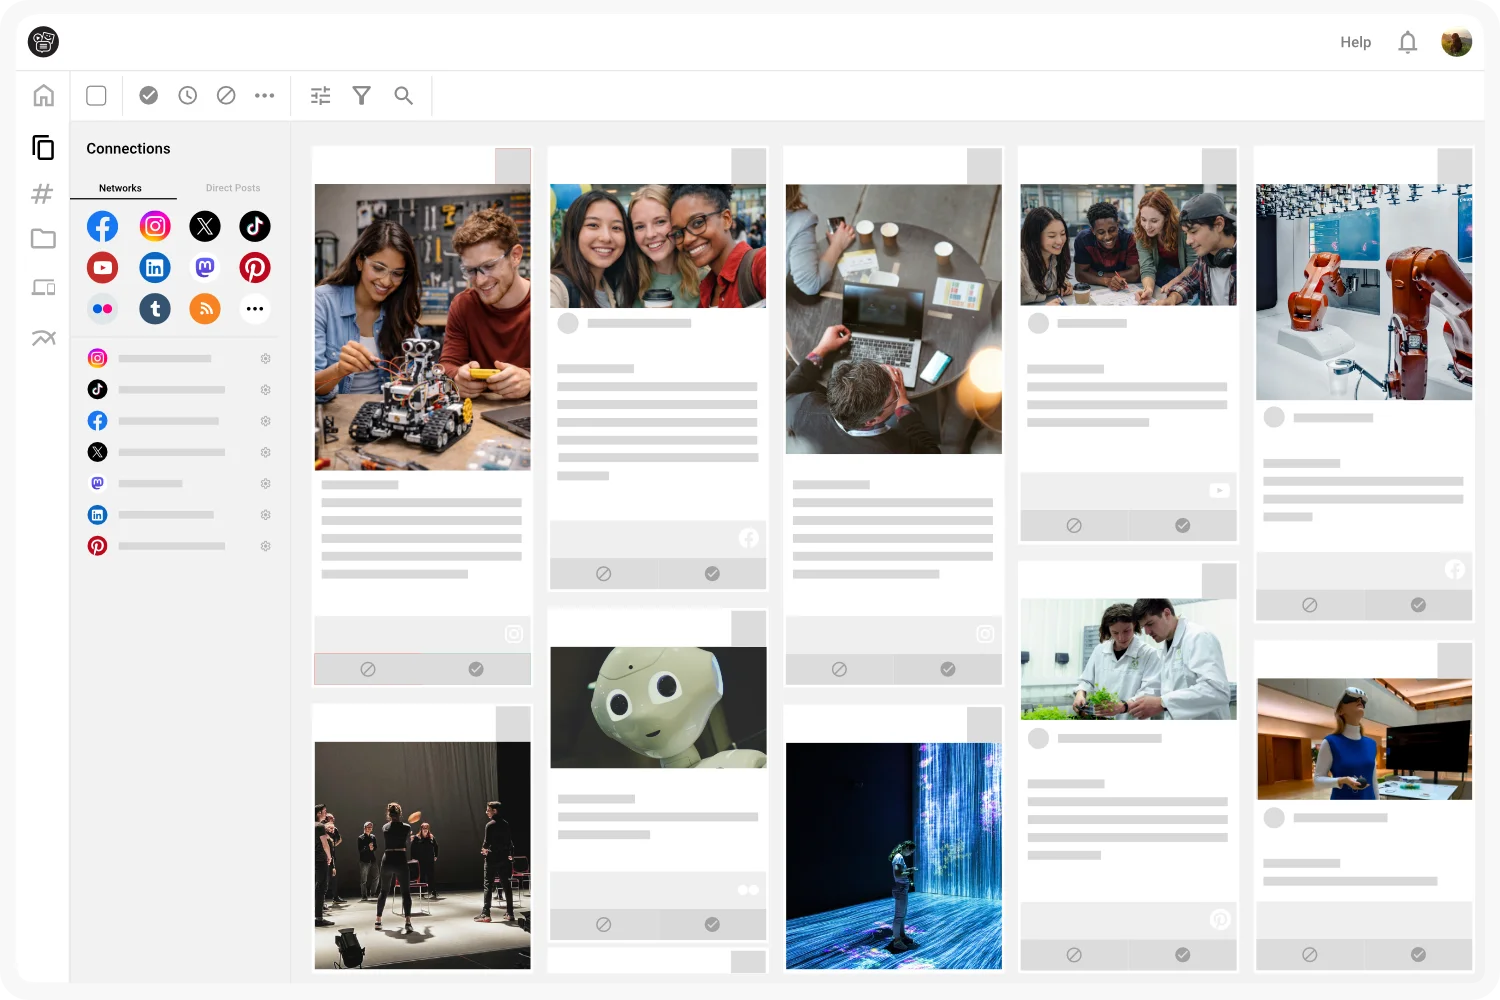Viewport: 1500px width, 1000px height.
Task: Open the analytics trend icon in the sidebar
Action: 43,338
